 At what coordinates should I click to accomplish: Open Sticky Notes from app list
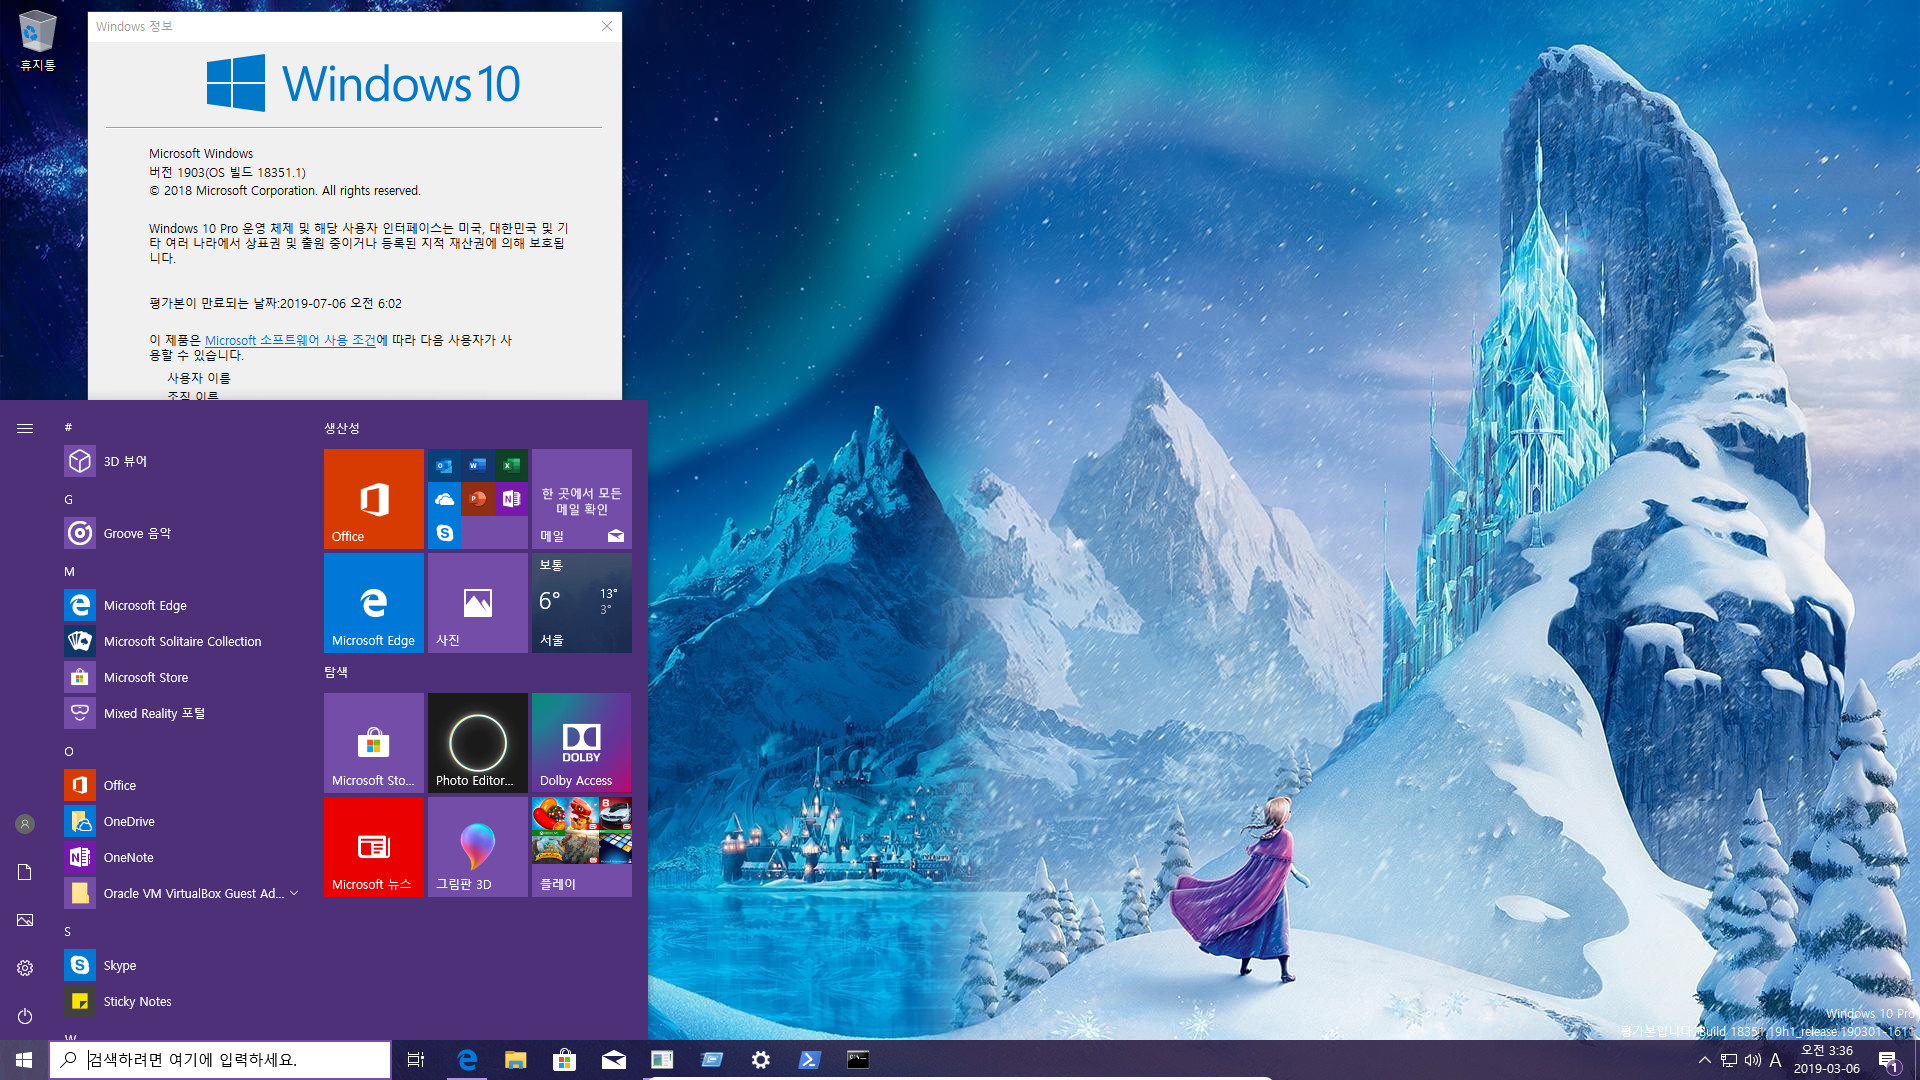click(x=180, y=1001)
